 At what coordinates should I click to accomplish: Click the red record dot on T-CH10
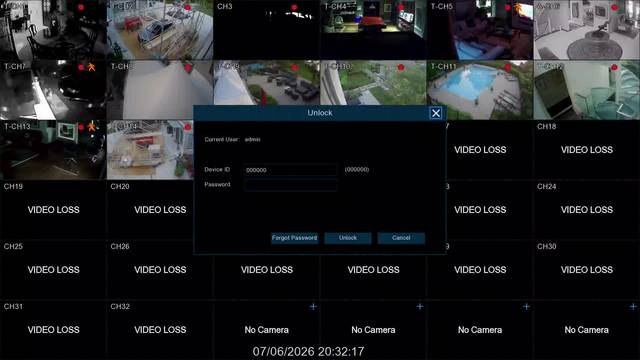[401, 67]
